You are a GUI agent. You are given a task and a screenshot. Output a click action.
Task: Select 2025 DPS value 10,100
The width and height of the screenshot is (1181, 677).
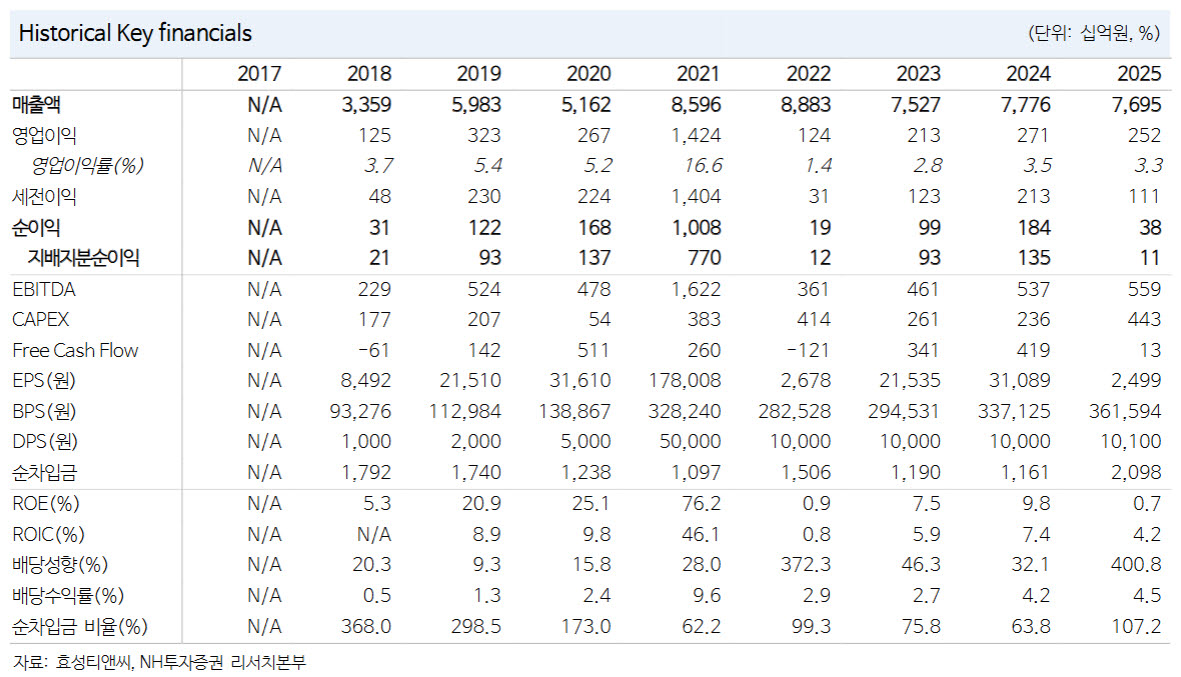coord(1131,441)
